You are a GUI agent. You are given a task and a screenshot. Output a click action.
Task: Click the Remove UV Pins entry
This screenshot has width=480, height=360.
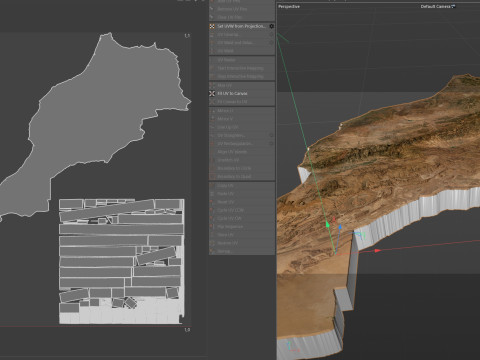[242, 9]
